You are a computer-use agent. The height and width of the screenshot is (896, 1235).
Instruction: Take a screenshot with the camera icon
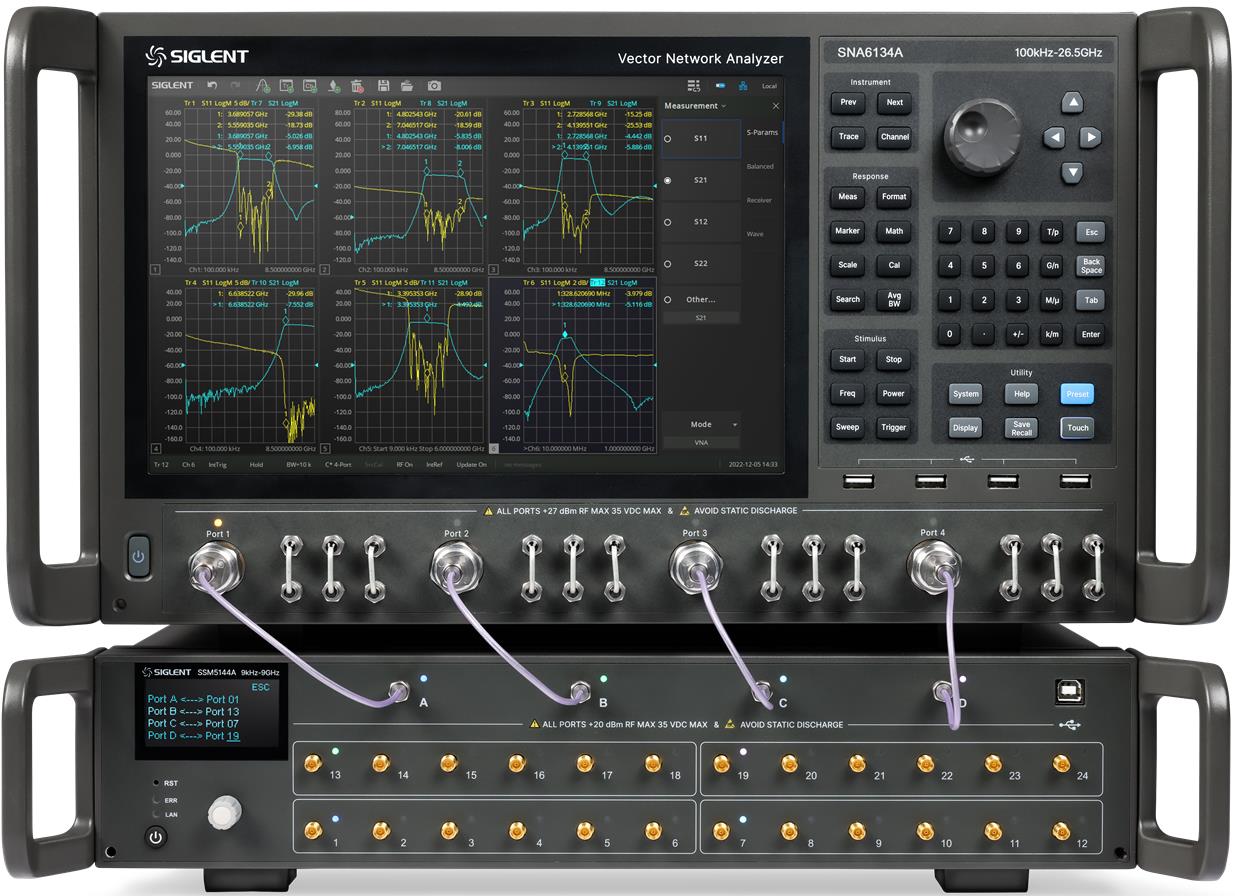click(x=434, y=86)
